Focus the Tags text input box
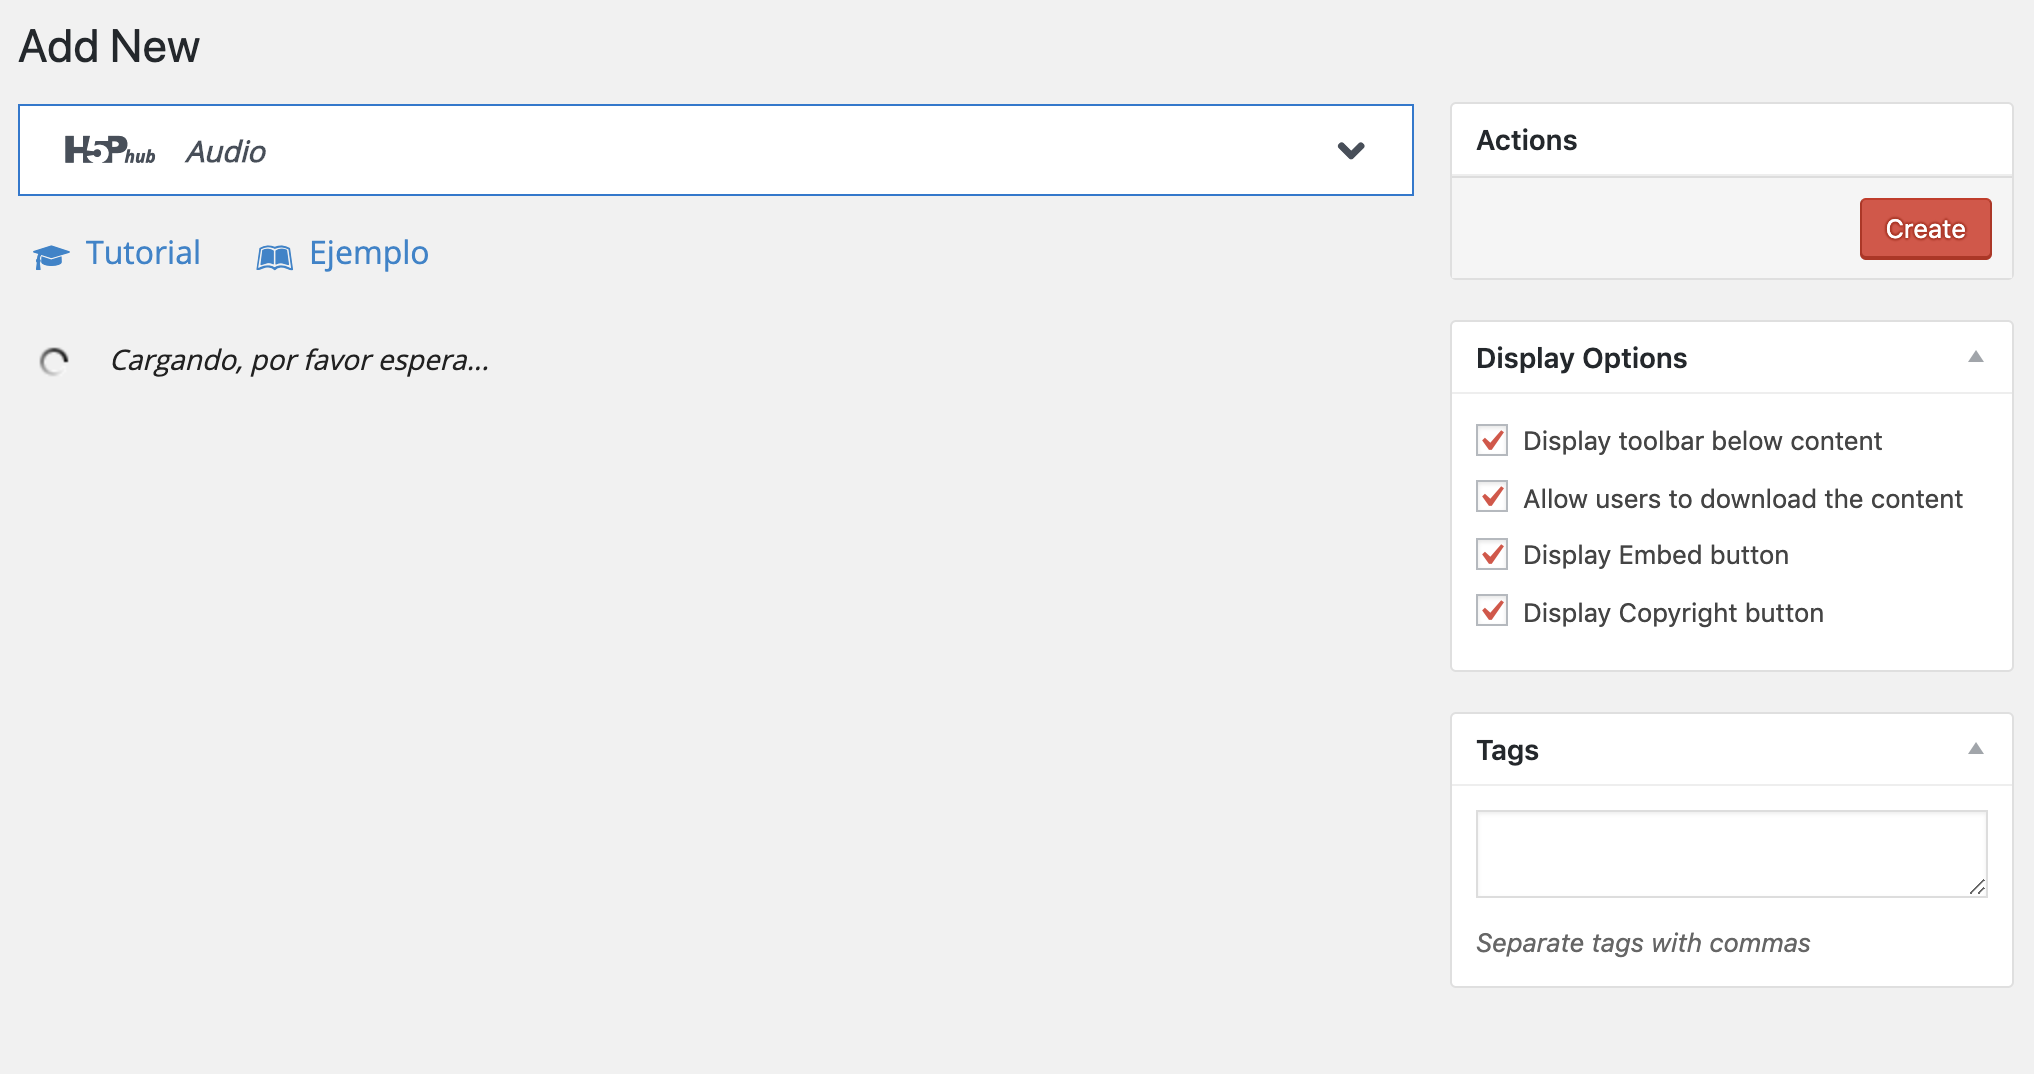The image size is (2034, 1074). point(1730,853)
